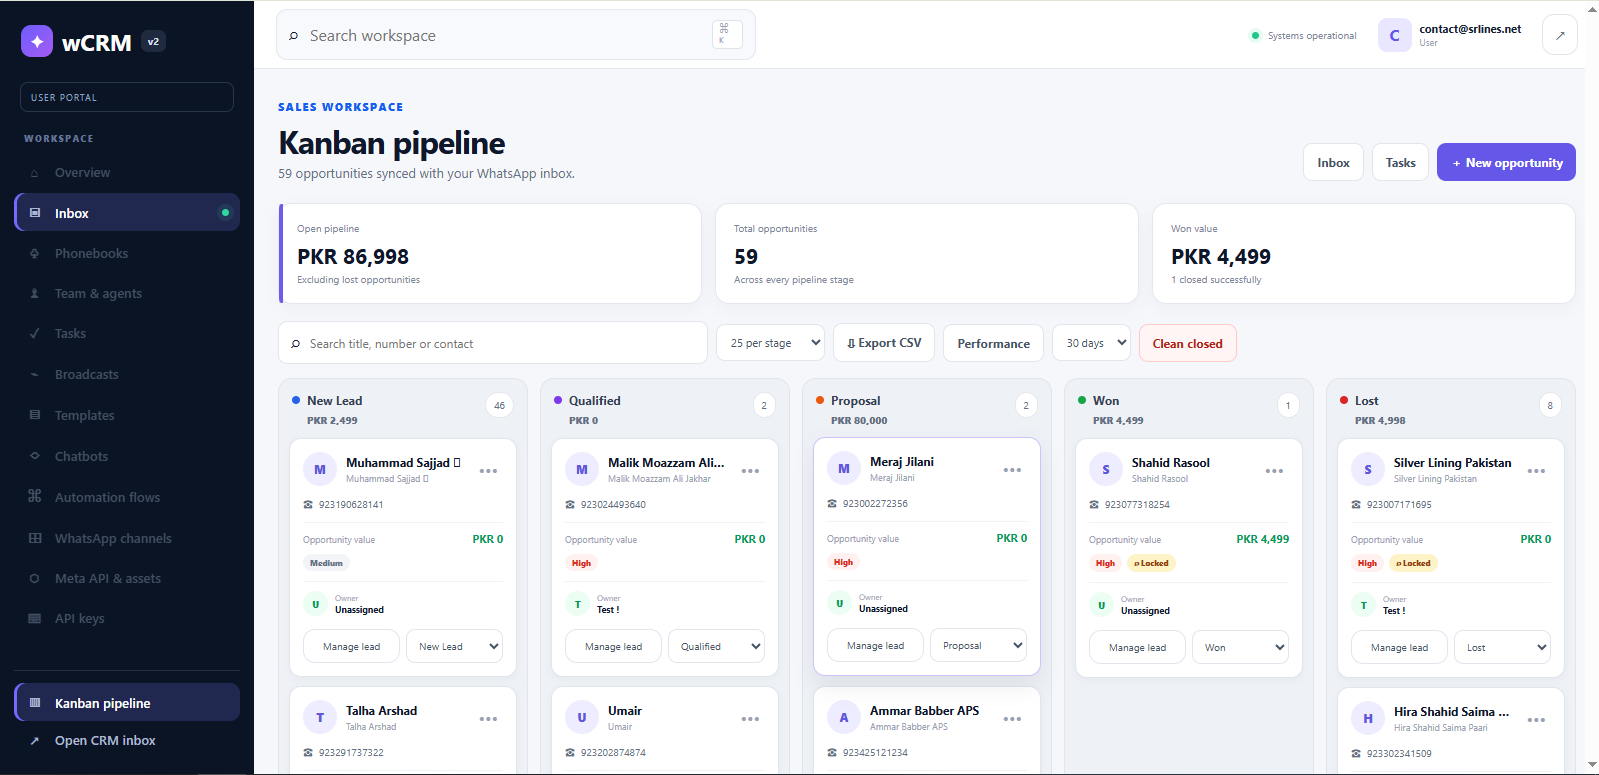Viewport: 1599px width, 775px height.
Task: Open options menu on Malik Moazzam Ali card
Action: [x=750, y=471]
